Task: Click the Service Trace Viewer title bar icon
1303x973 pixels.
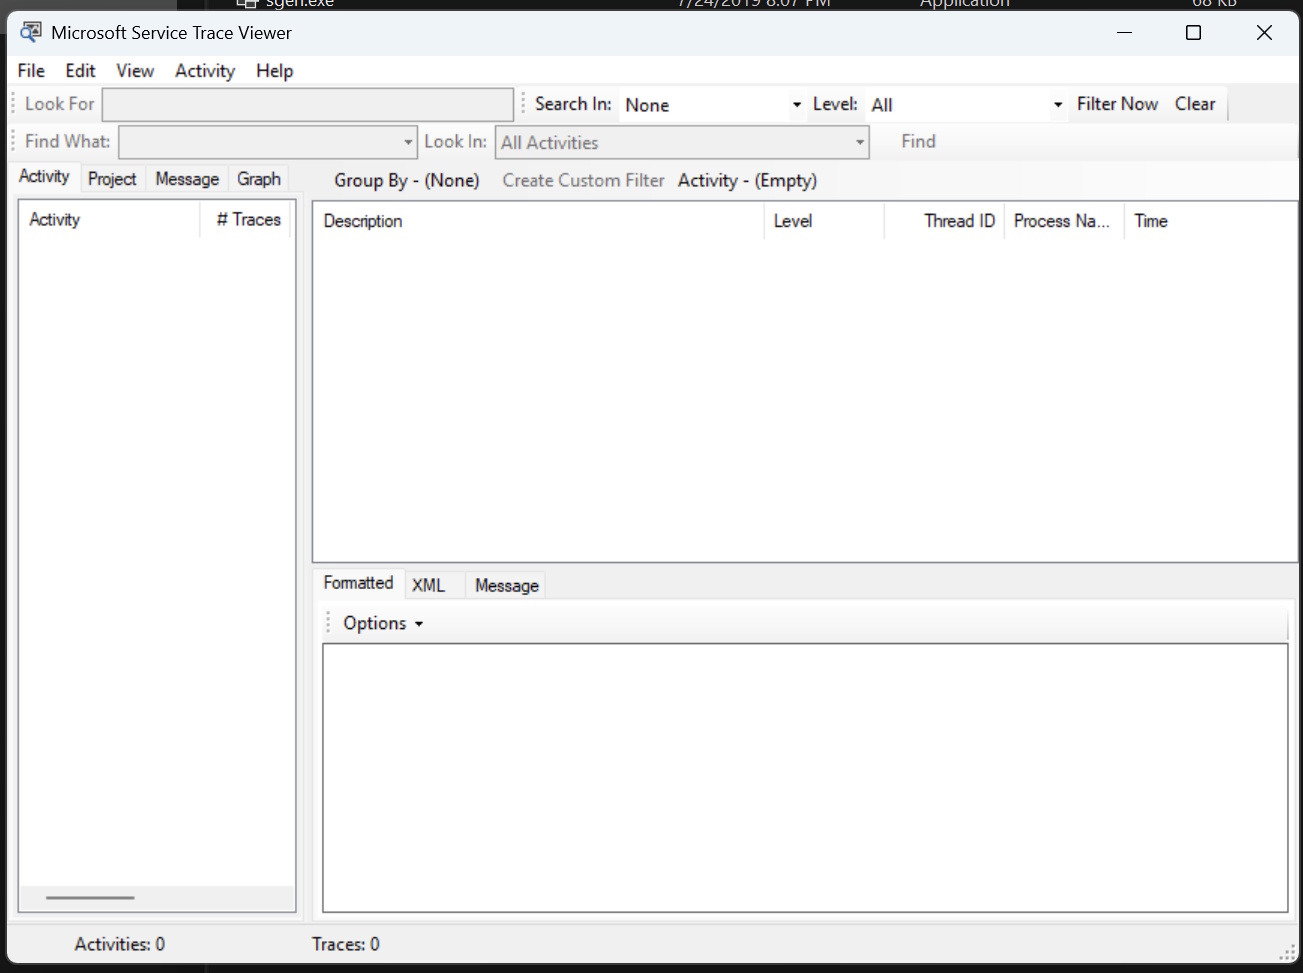Action: click(x=31, y=32)
